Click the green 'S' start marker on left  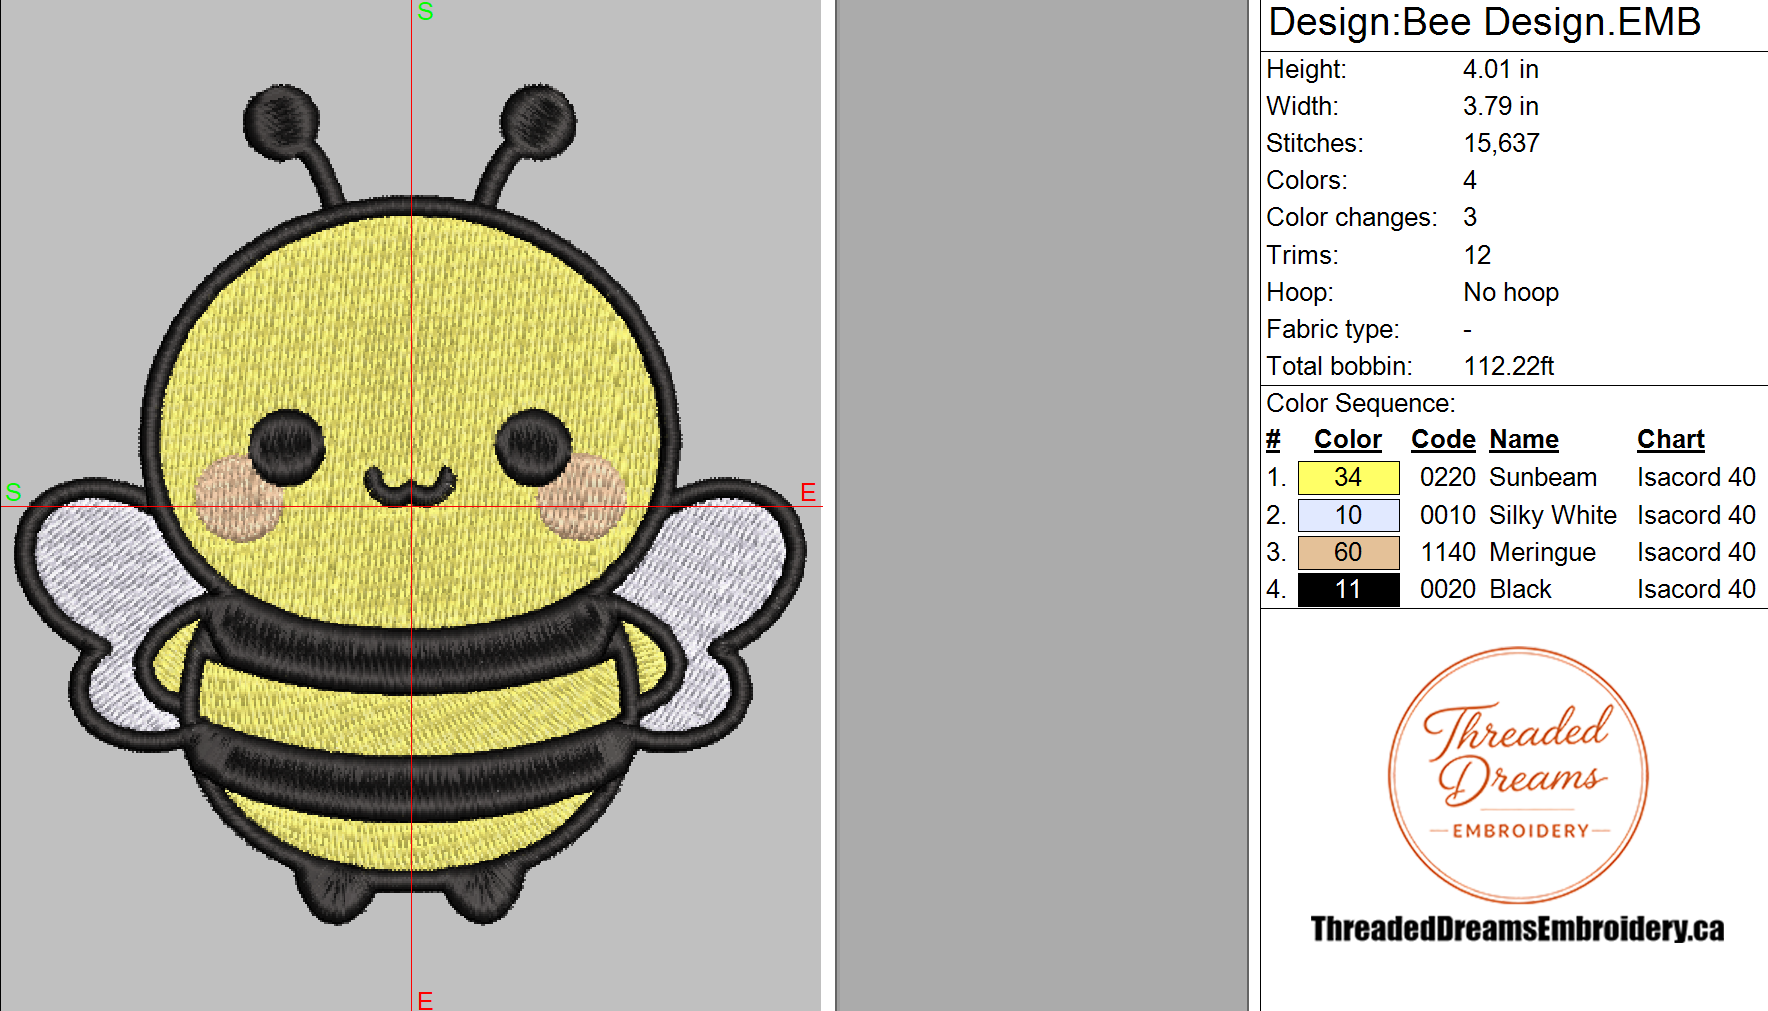tap(13, 492)
